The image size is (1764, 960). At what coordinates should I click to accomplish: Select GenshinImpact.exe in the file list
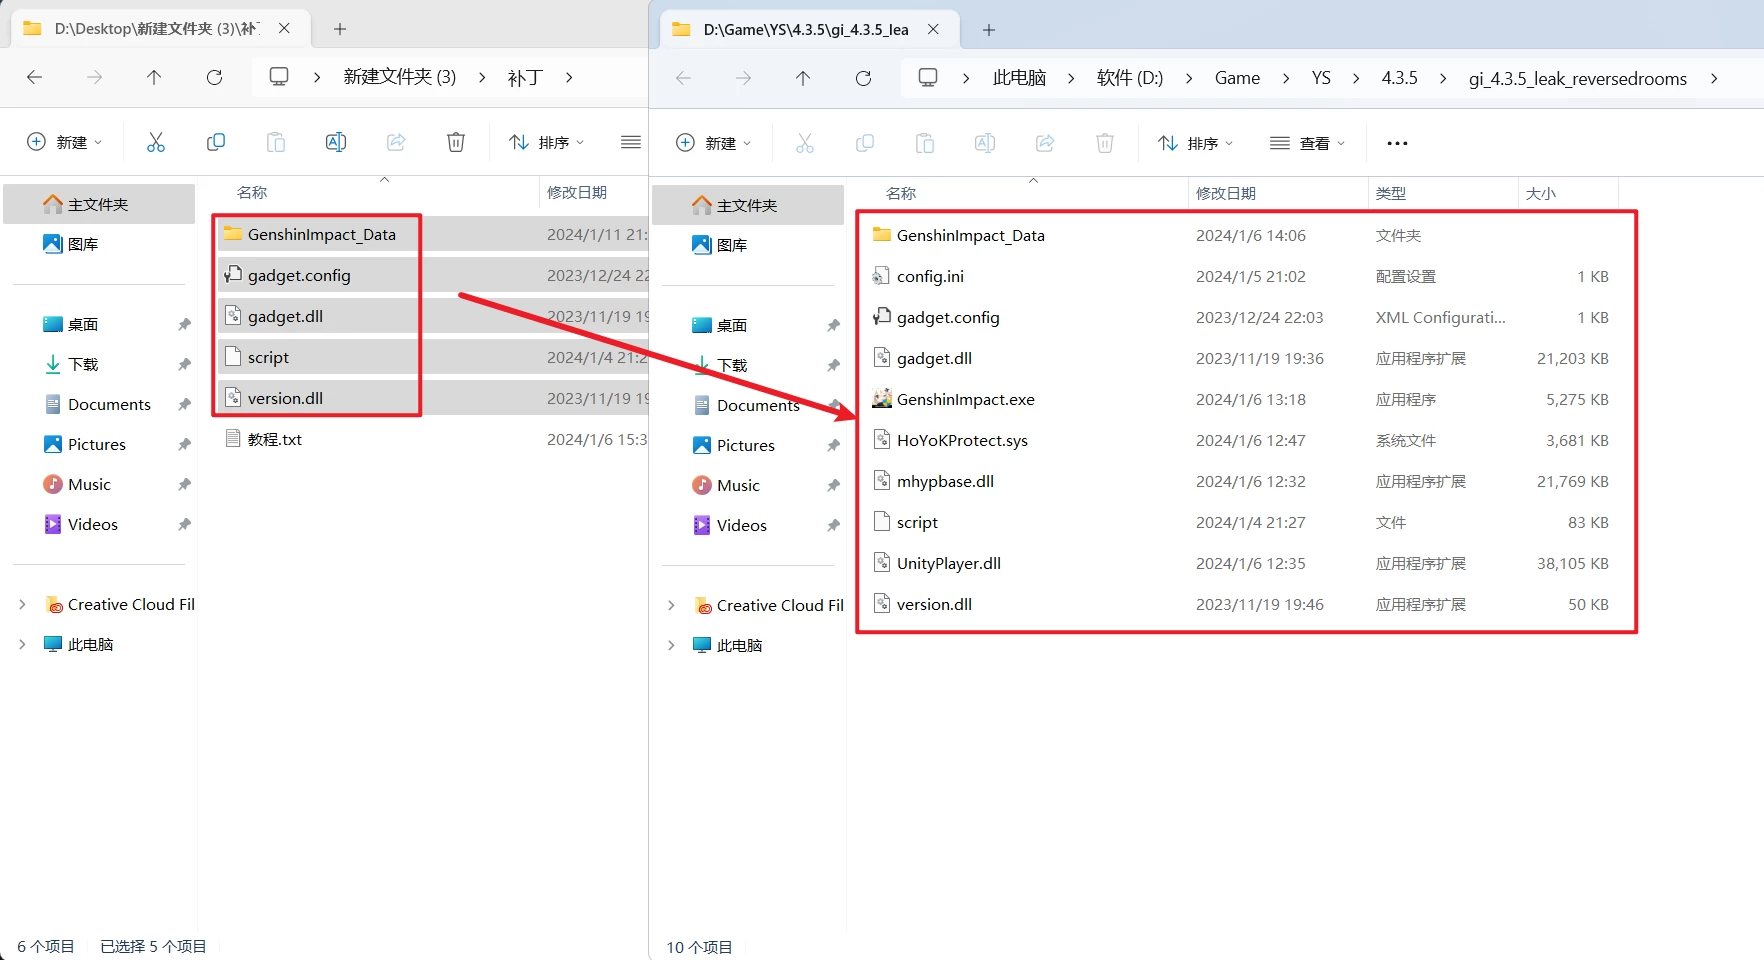click(x=965, y=400)
